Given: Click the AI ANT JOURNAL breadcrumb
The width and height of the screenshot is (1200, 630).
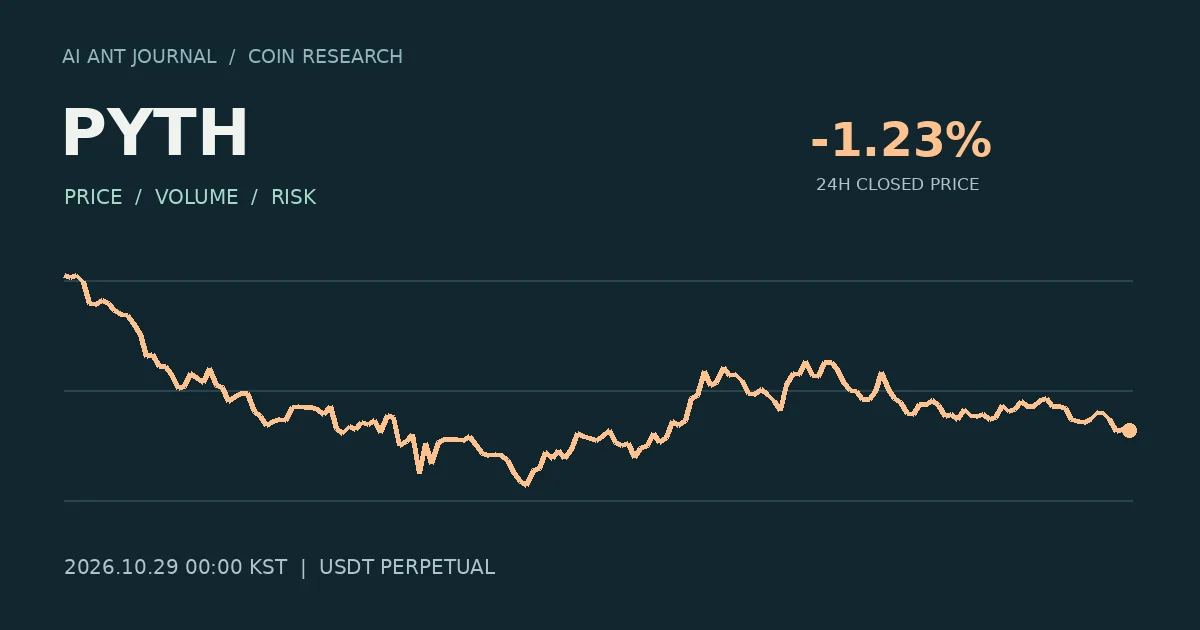Looking at the screenshot, I should (139, 57).
